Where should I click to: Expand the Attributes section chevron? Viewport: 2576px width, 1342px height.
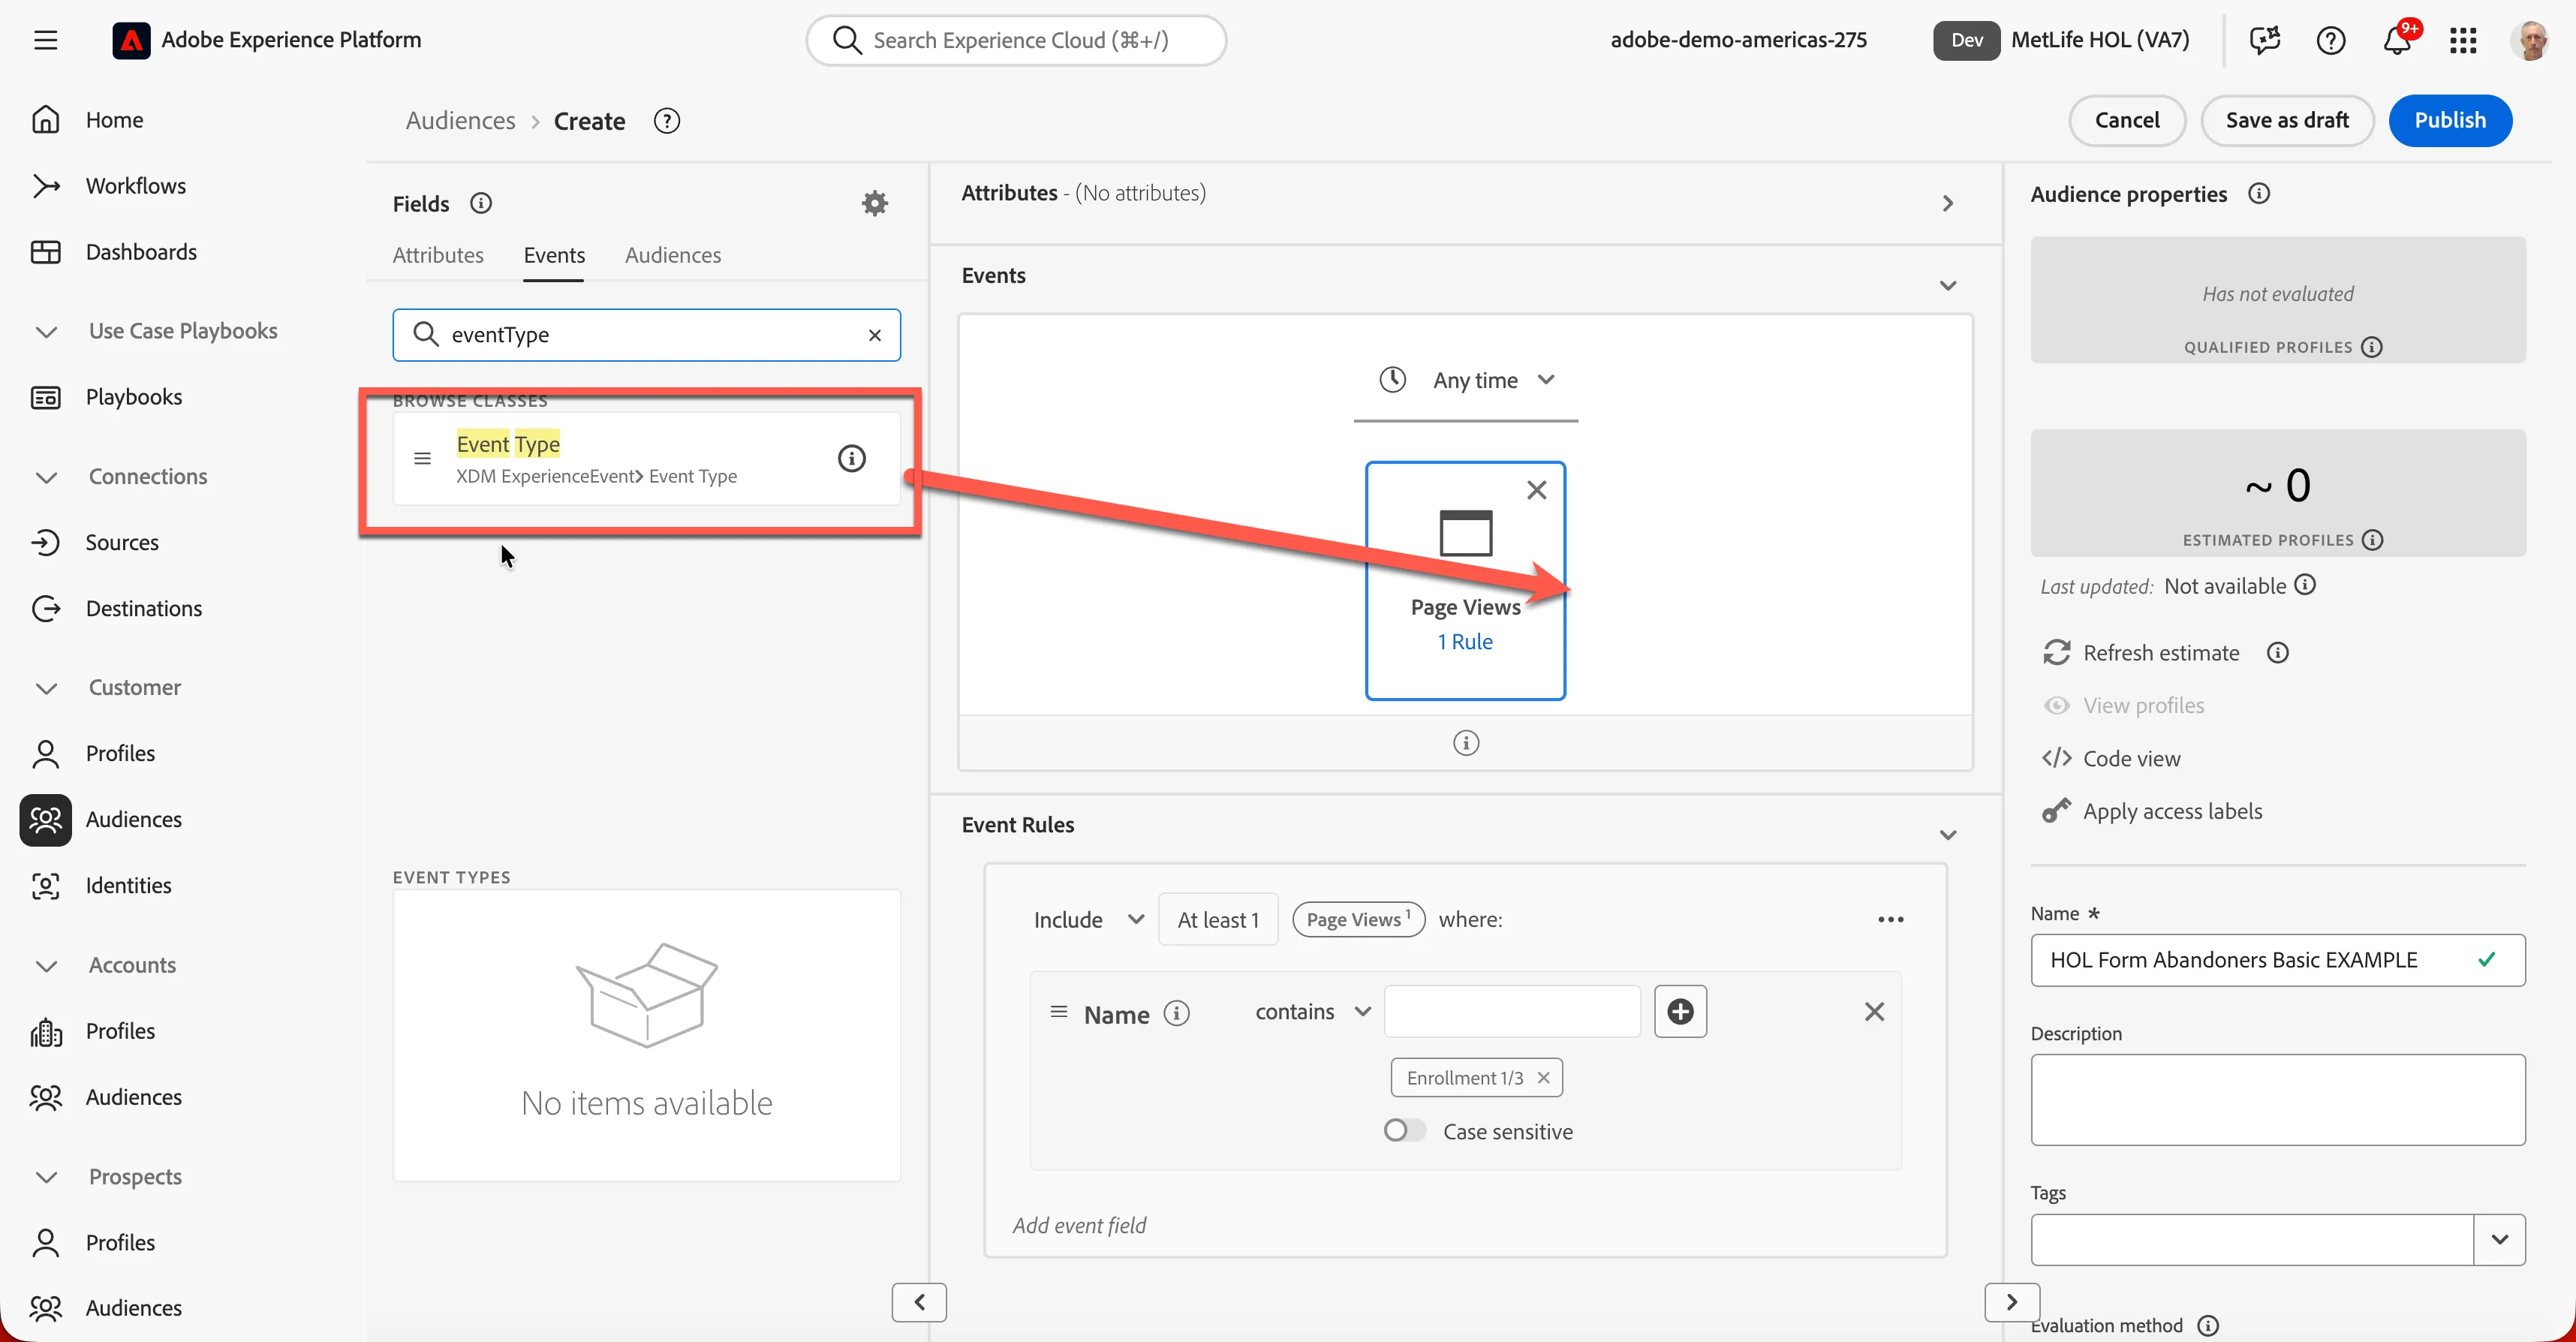tap(1947, 203)
